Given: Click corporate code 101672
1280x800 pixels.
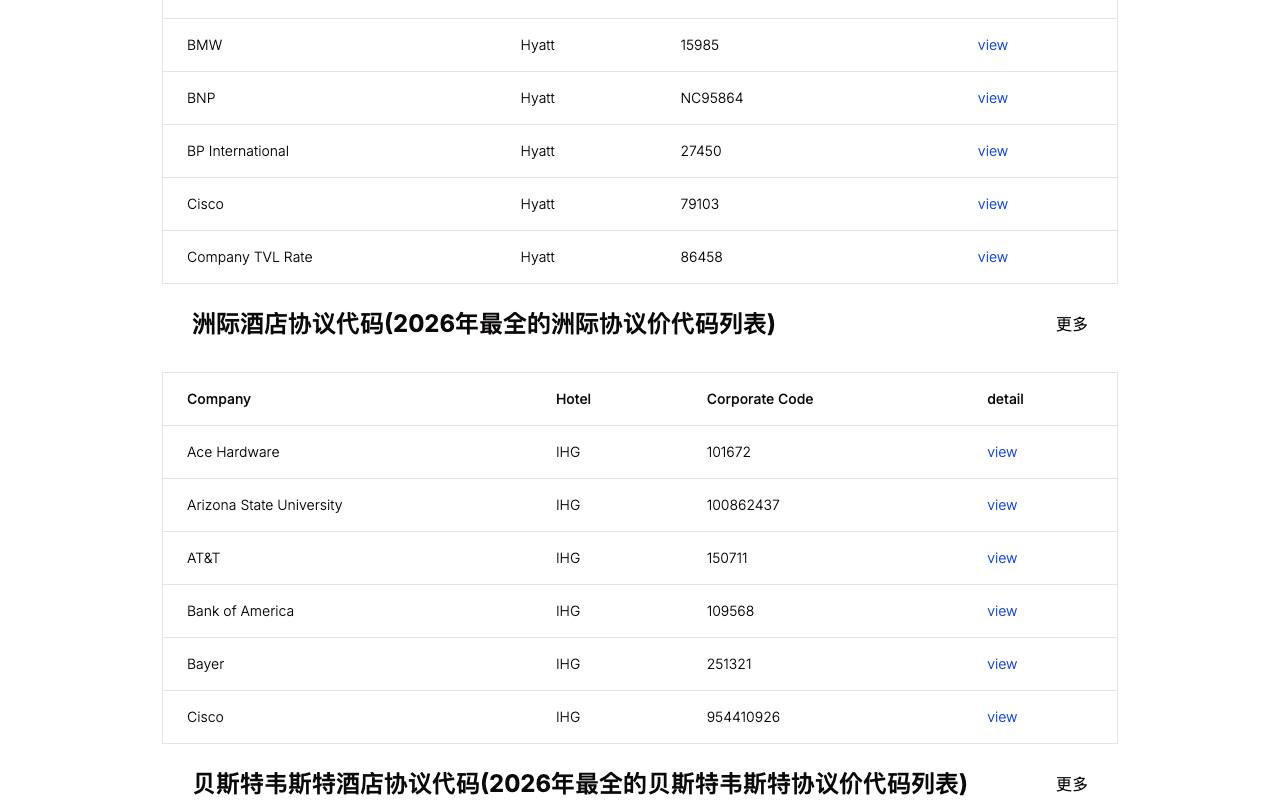Looking at the screenshot, I should [729, 452].
